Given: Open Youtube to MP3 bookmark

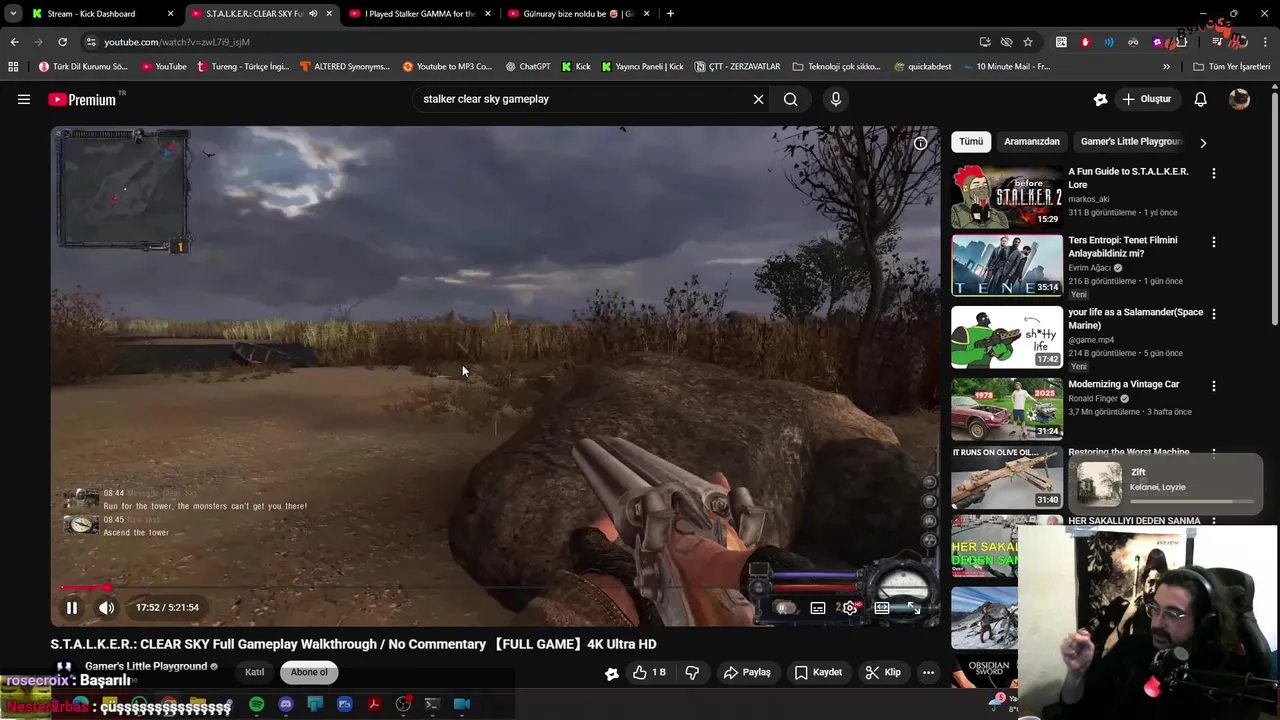Looking at the screenshot, I should (447, 67).
